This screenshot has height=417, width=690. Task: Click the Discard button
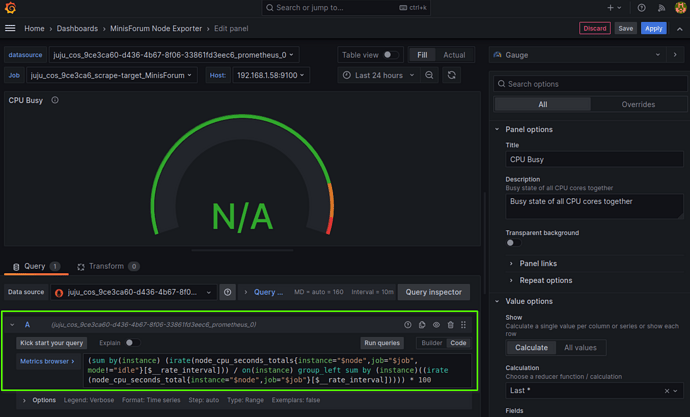[x=595, y=28]
